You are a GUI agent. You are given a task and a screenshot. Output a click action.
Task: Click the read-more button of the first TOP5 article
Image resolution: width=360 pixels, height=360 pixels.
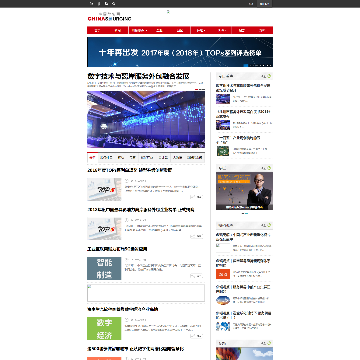point(196,197)
